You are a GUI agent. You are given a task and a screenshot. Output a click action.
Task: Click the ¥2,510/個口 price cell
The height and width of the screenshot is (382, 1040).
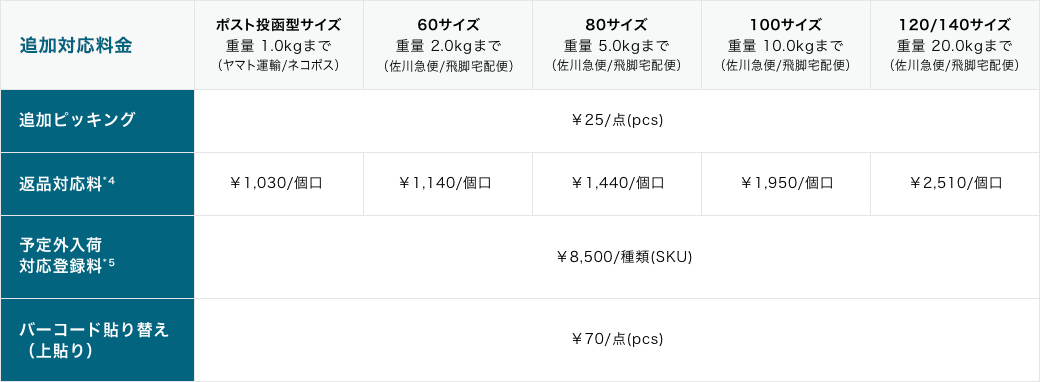(955, 184)
